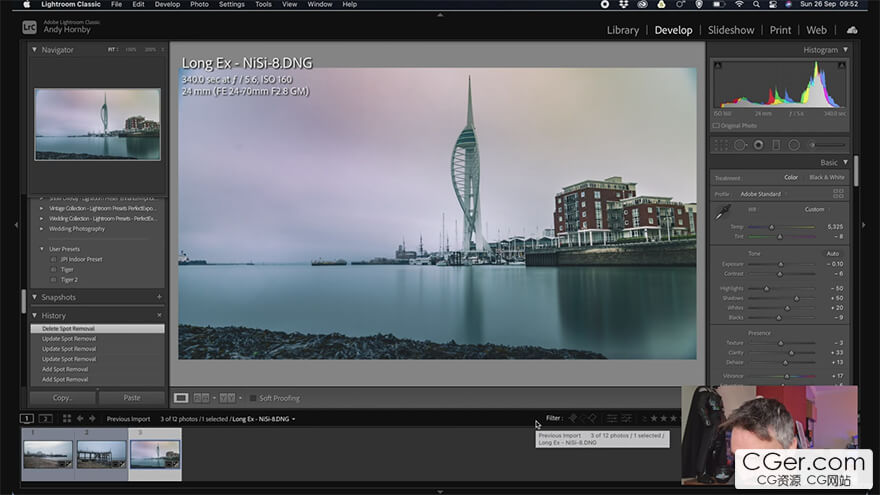Open the Develop menu in menu bar
The height and width of the screenshot is (495, 880).
pyautogui.click(x=167, y=4)
